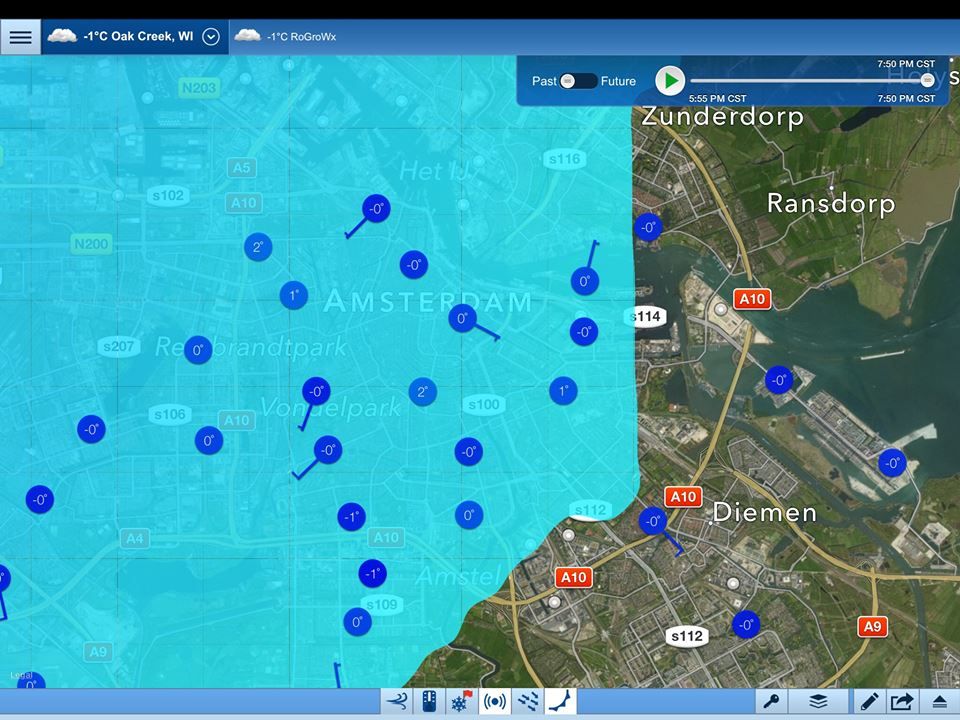Tap the Zunderdorp map label

(x=722, y=116)
